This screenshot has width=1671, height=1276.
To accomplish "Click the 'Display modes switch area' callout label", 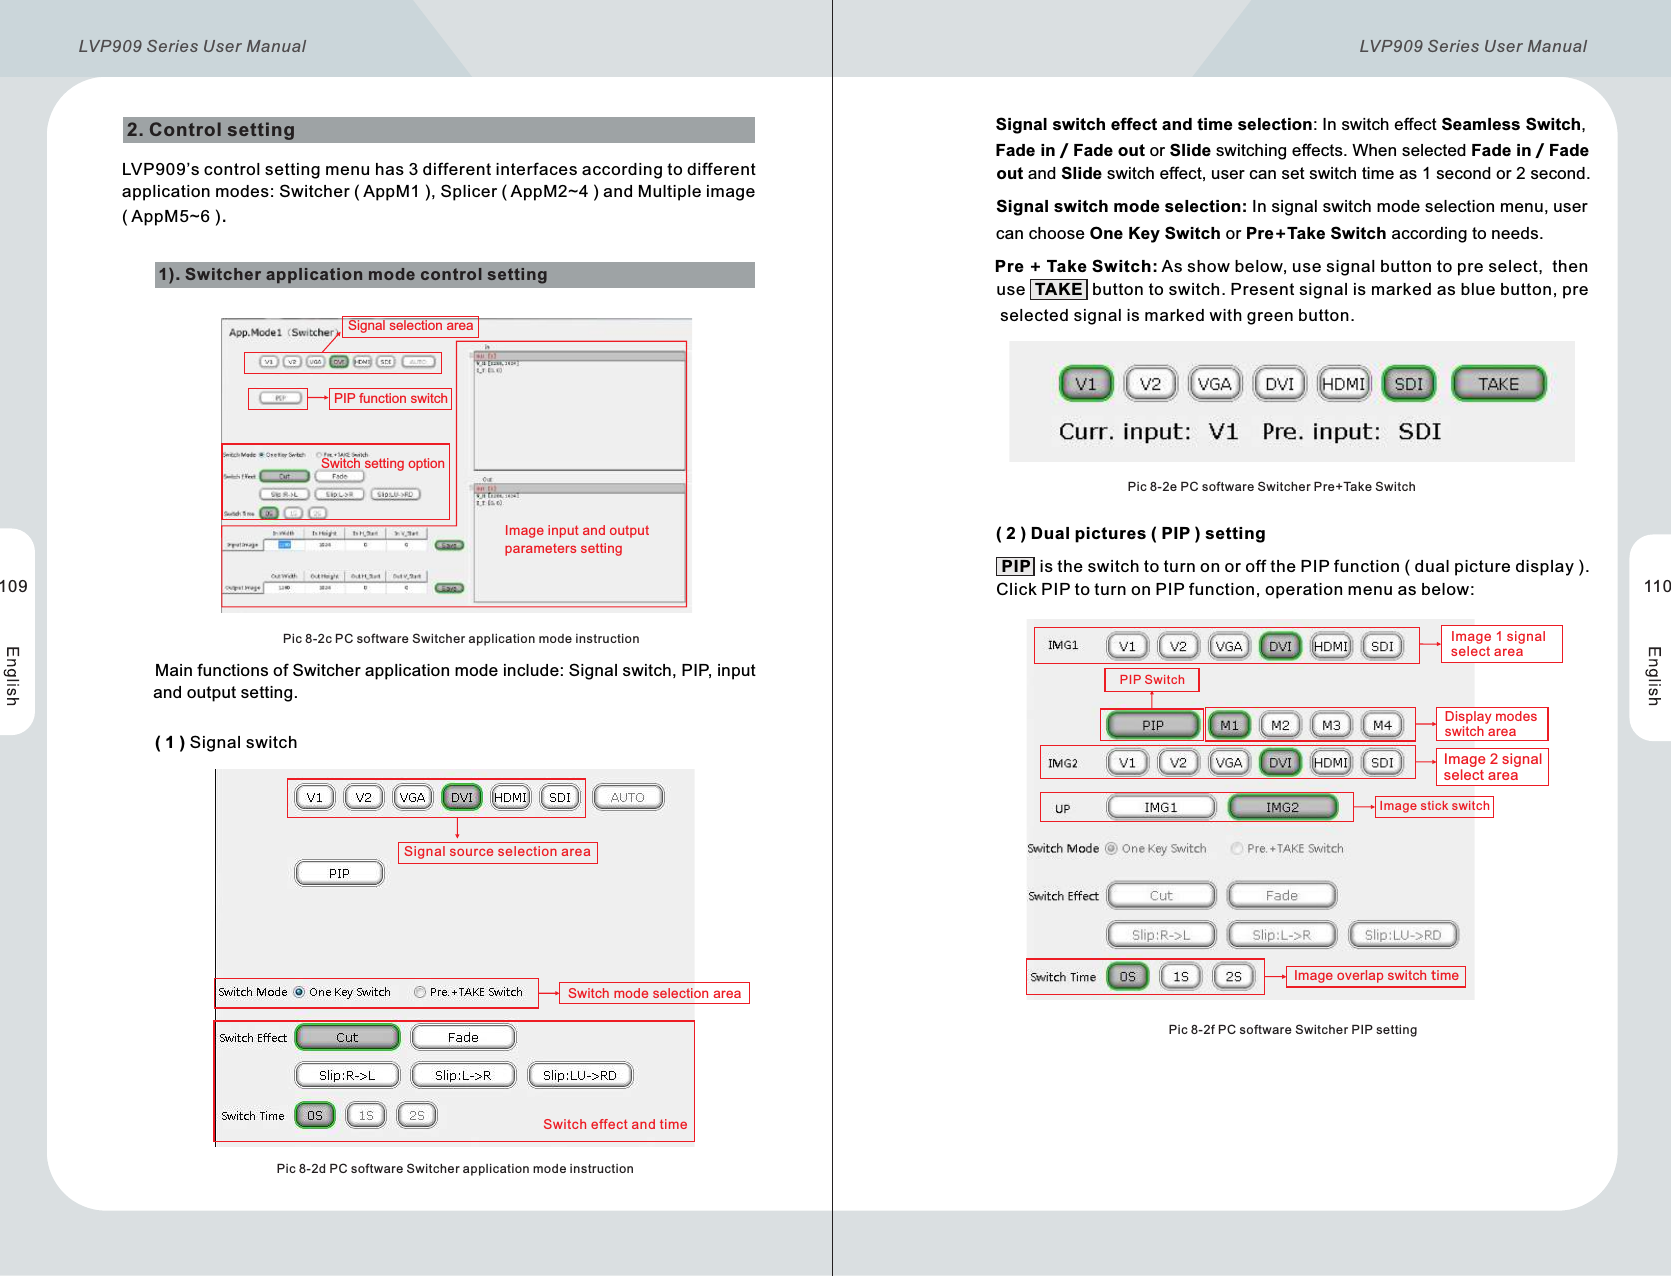I will pyautogui.click(x=1491, y=724).
